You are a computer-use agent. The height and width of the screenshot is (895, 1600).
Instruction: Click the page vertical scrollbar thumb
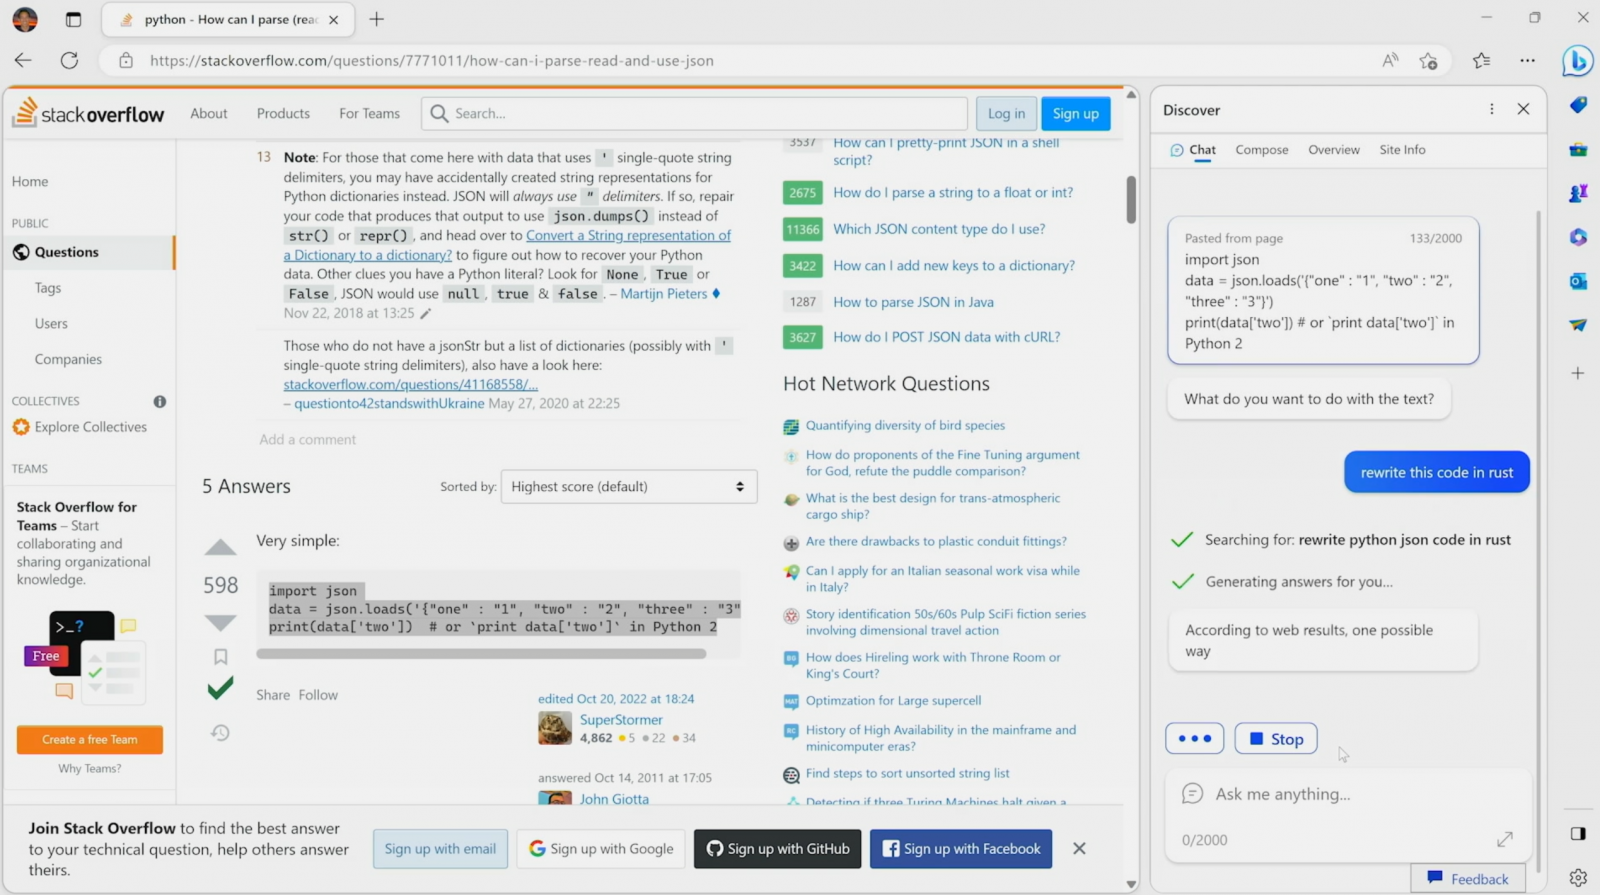tap(1131, 200)
